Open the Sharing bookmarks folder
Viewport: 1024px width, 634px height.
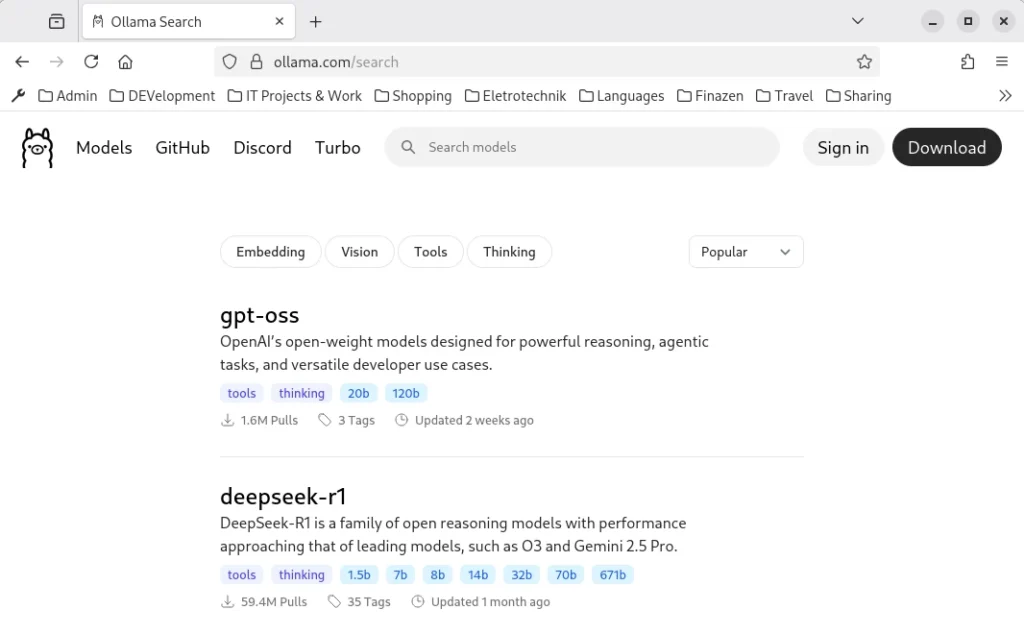point(858,95)
